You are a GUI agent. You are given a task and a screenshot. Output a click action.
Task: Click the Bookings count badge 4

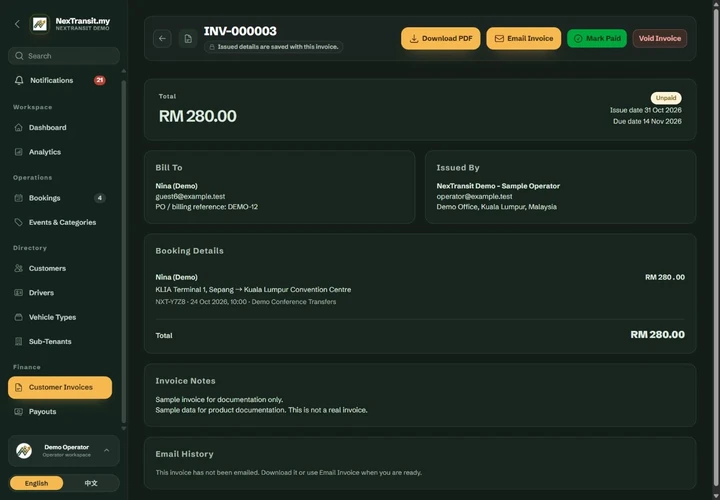[100, 198]
